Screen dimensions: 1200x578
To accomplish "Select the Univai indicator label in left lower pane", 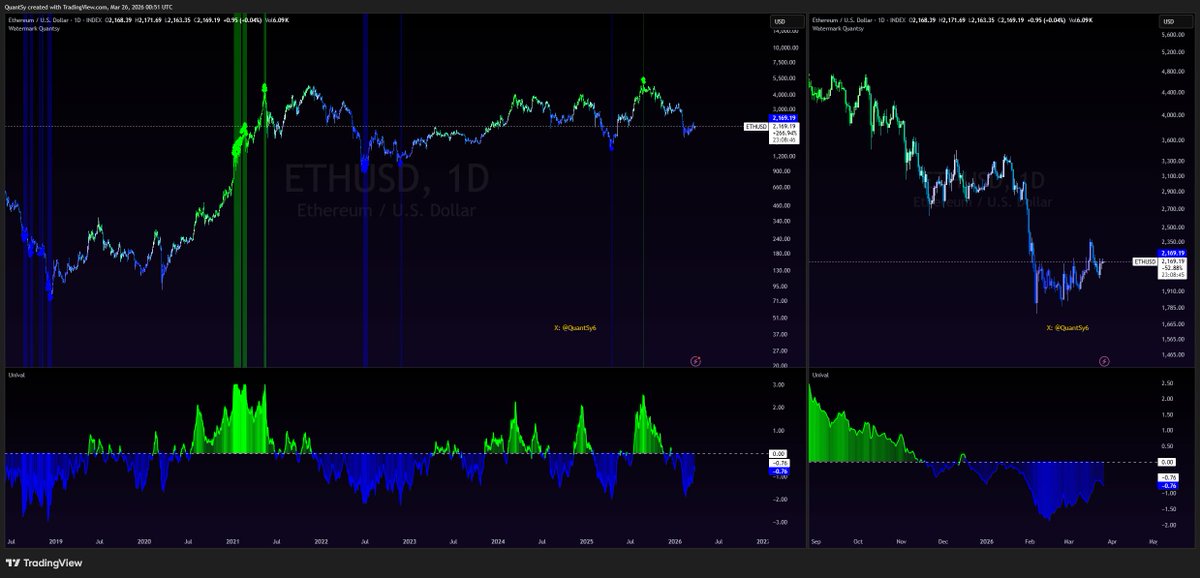I will tap(15, 374).
